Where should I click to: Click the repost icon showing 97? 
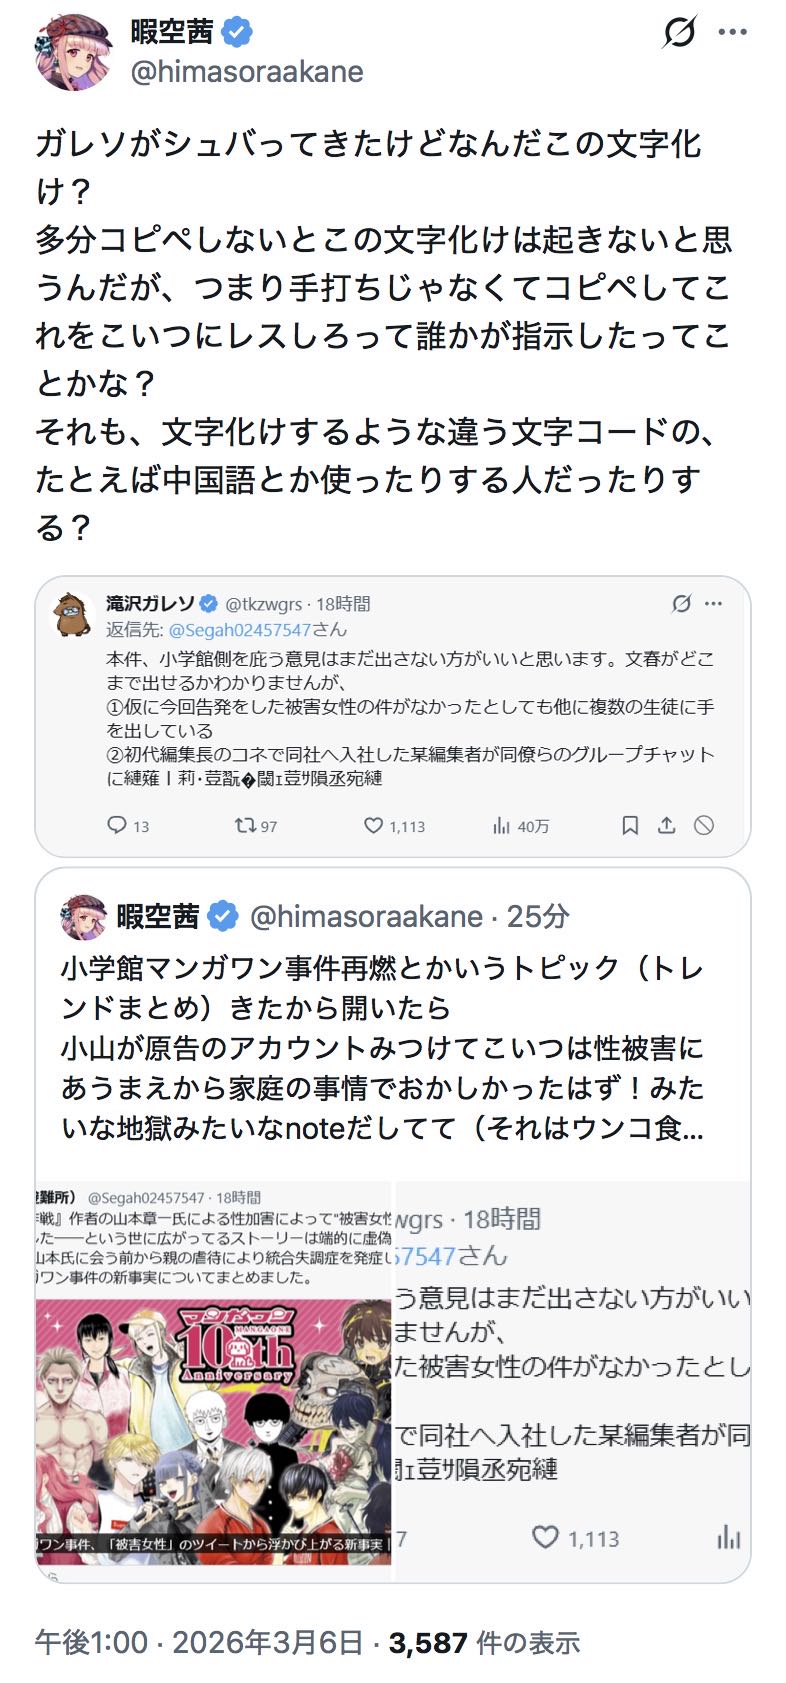tap(244, 825)
